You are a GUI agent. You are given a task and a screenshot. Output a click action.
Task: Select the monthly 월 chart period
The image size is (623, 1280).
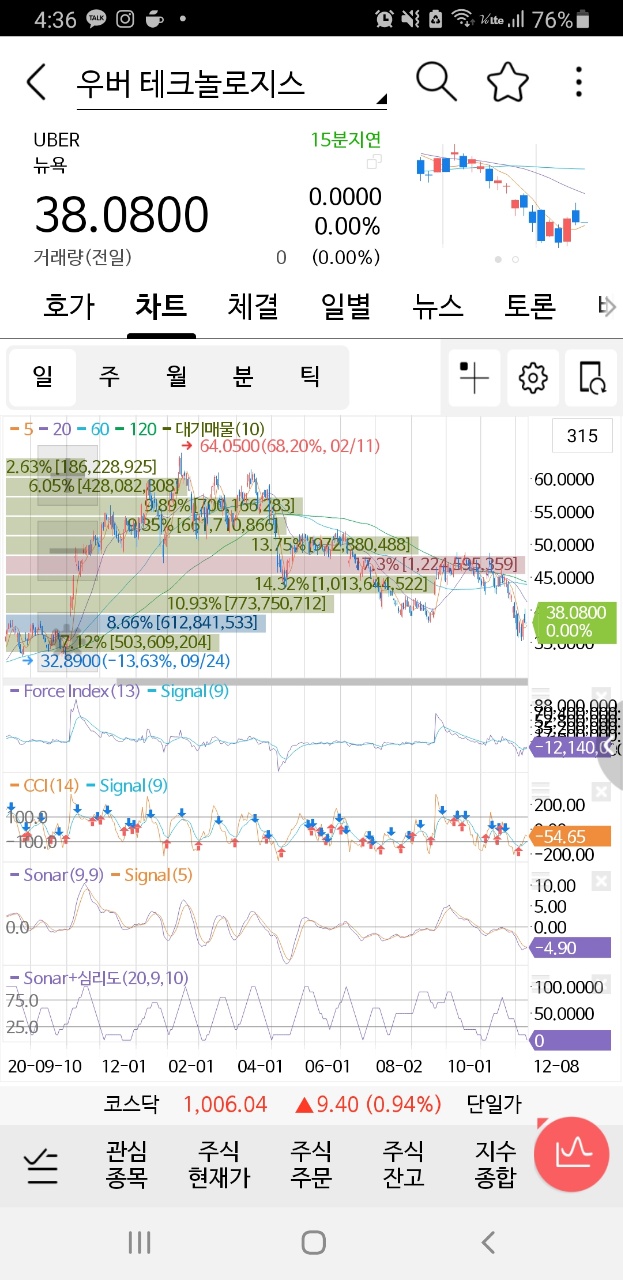pyautogui.click(x=176, y=377)
